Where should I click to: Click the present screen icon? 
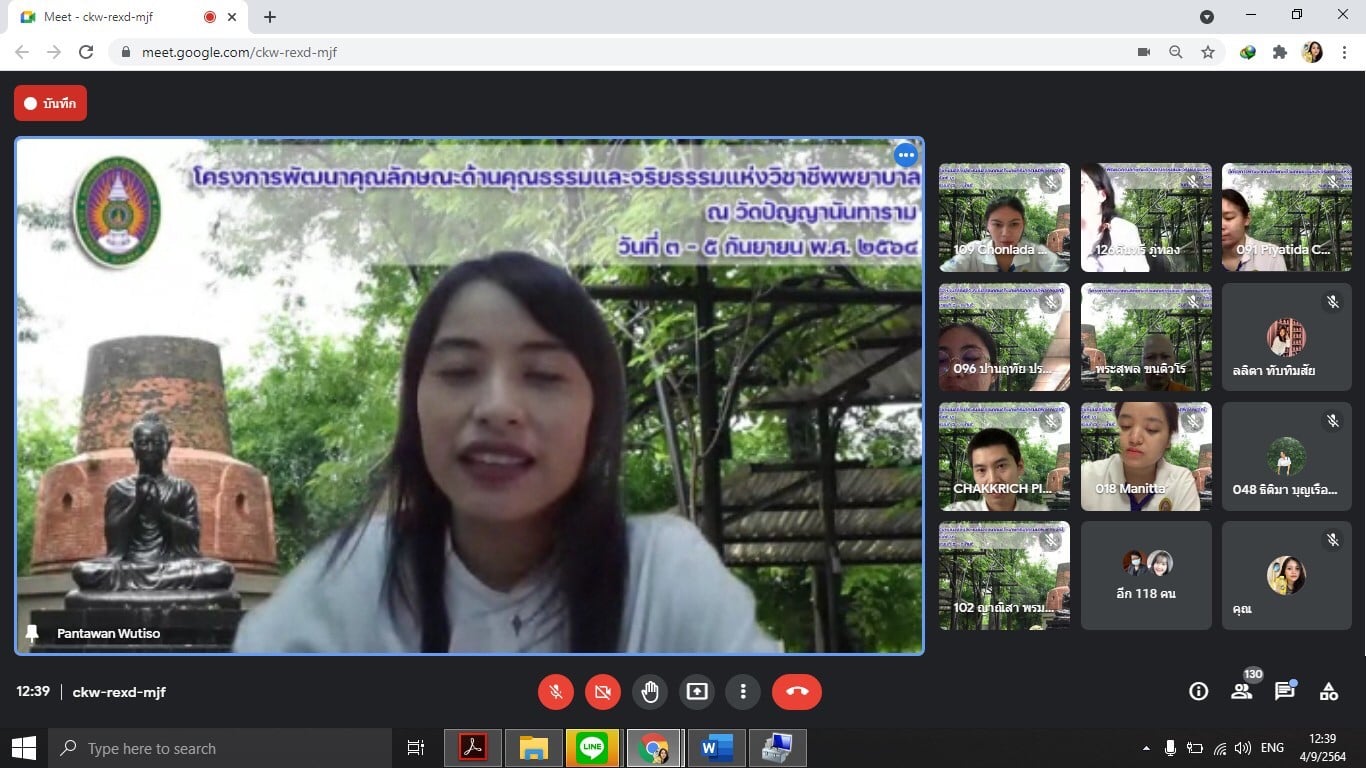click(697, 692)
